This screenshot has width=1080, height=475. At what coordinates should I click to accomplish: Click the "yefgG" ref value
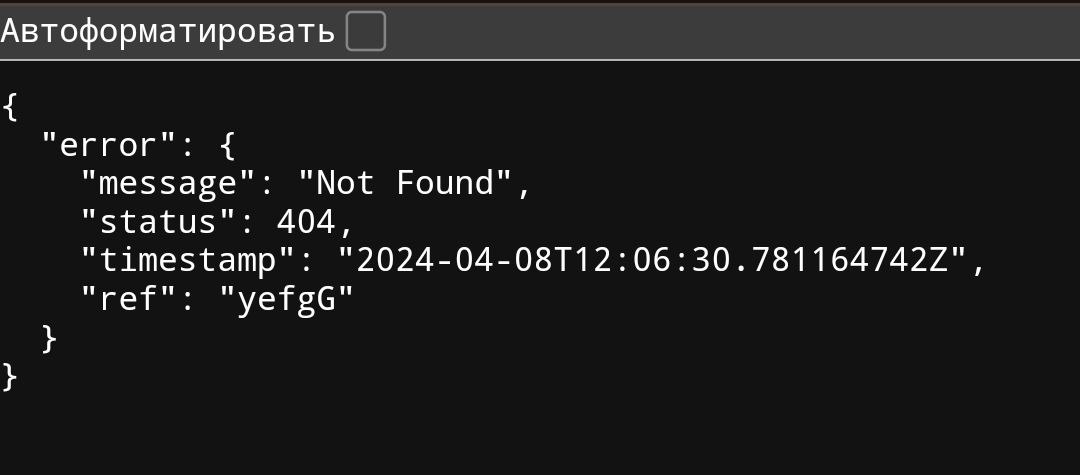287,299
